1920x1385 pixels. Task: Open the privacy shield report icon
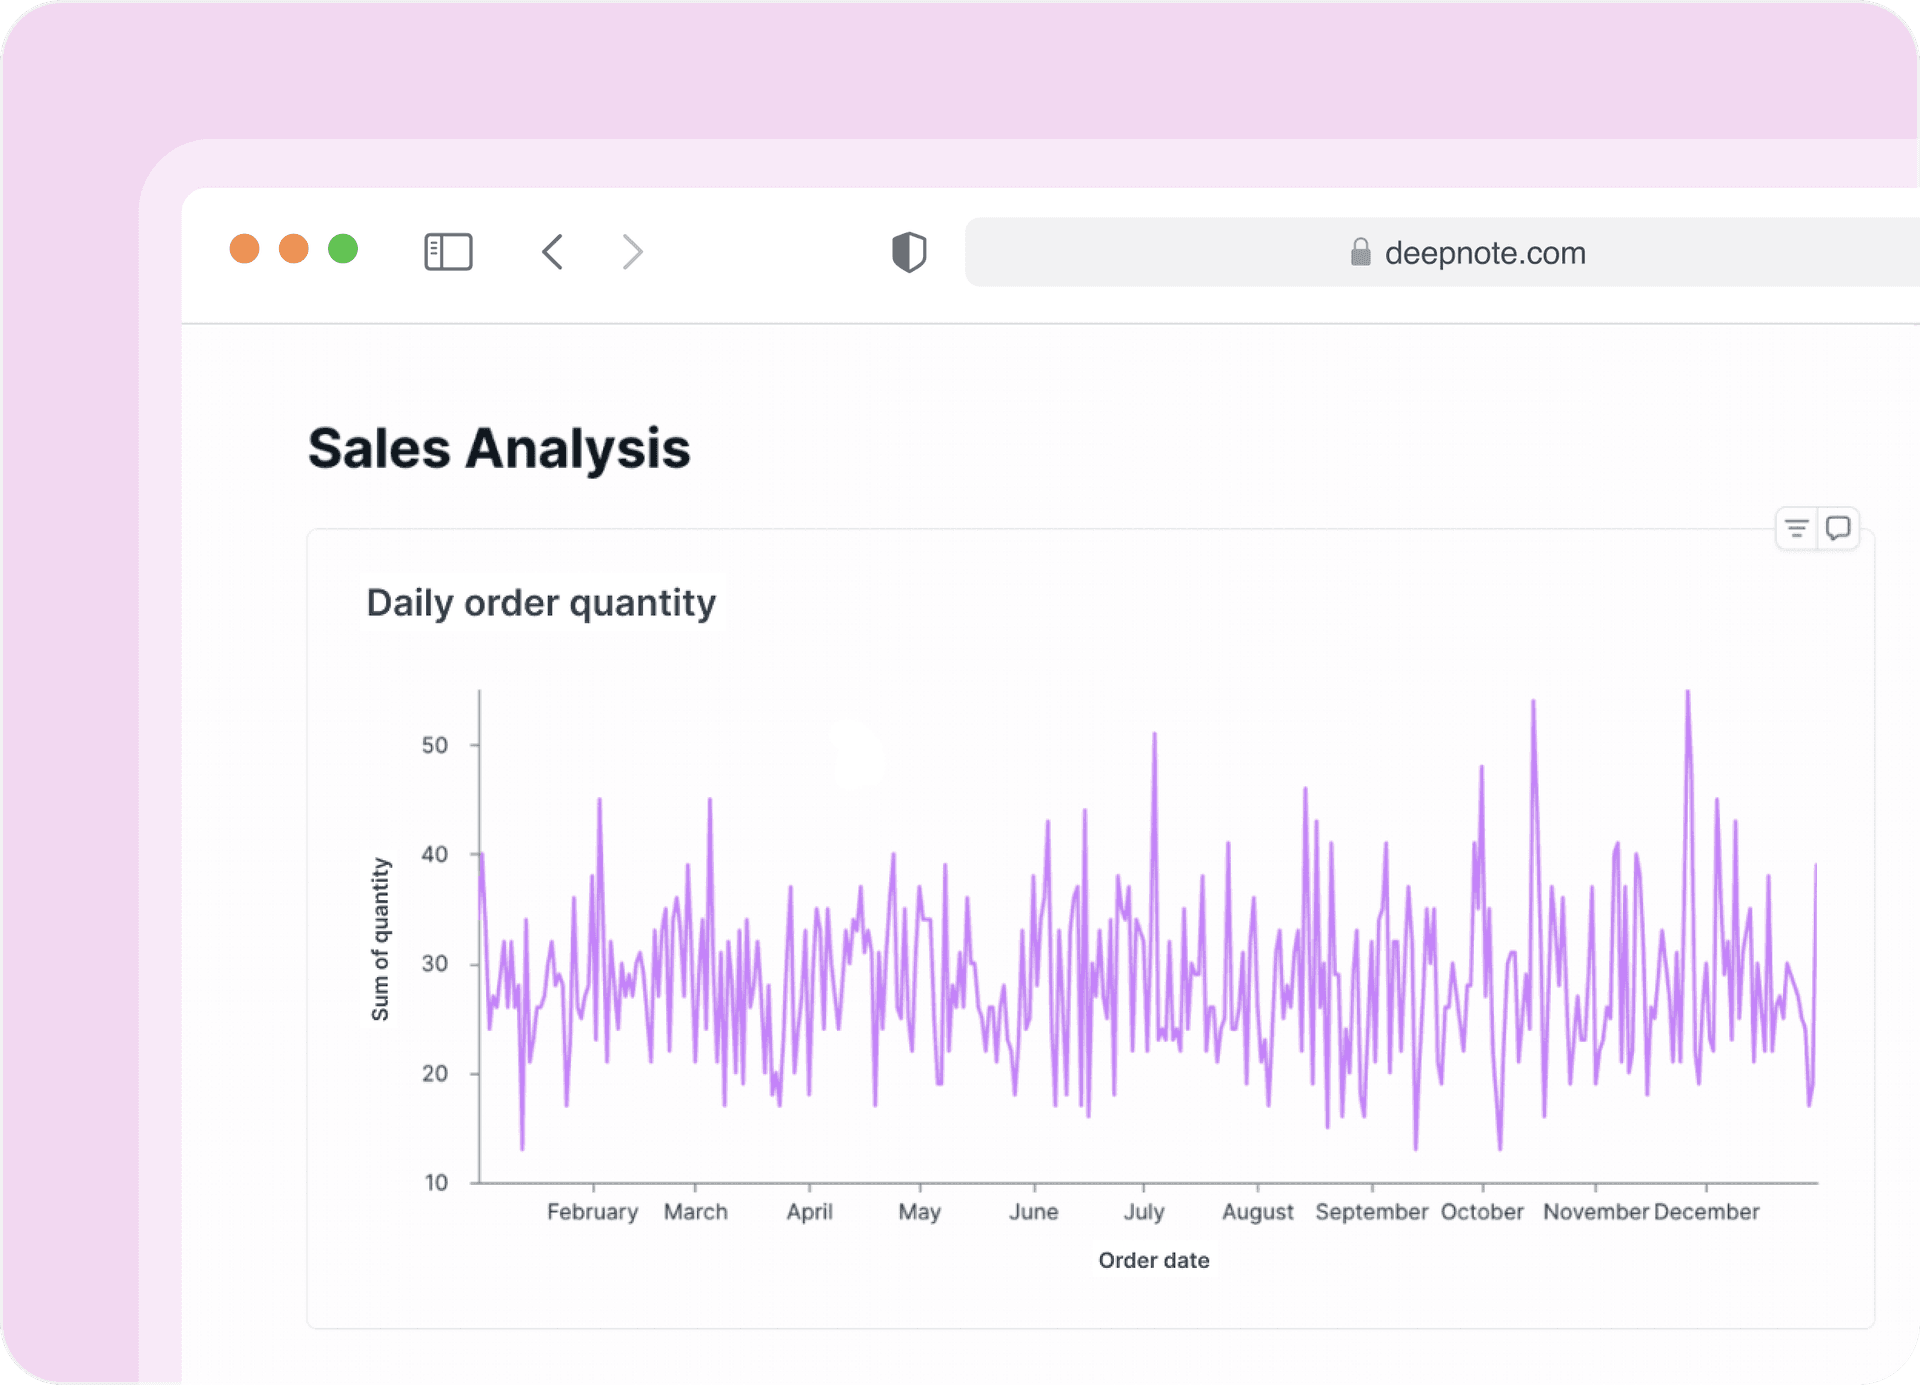[x=909, y=252]
